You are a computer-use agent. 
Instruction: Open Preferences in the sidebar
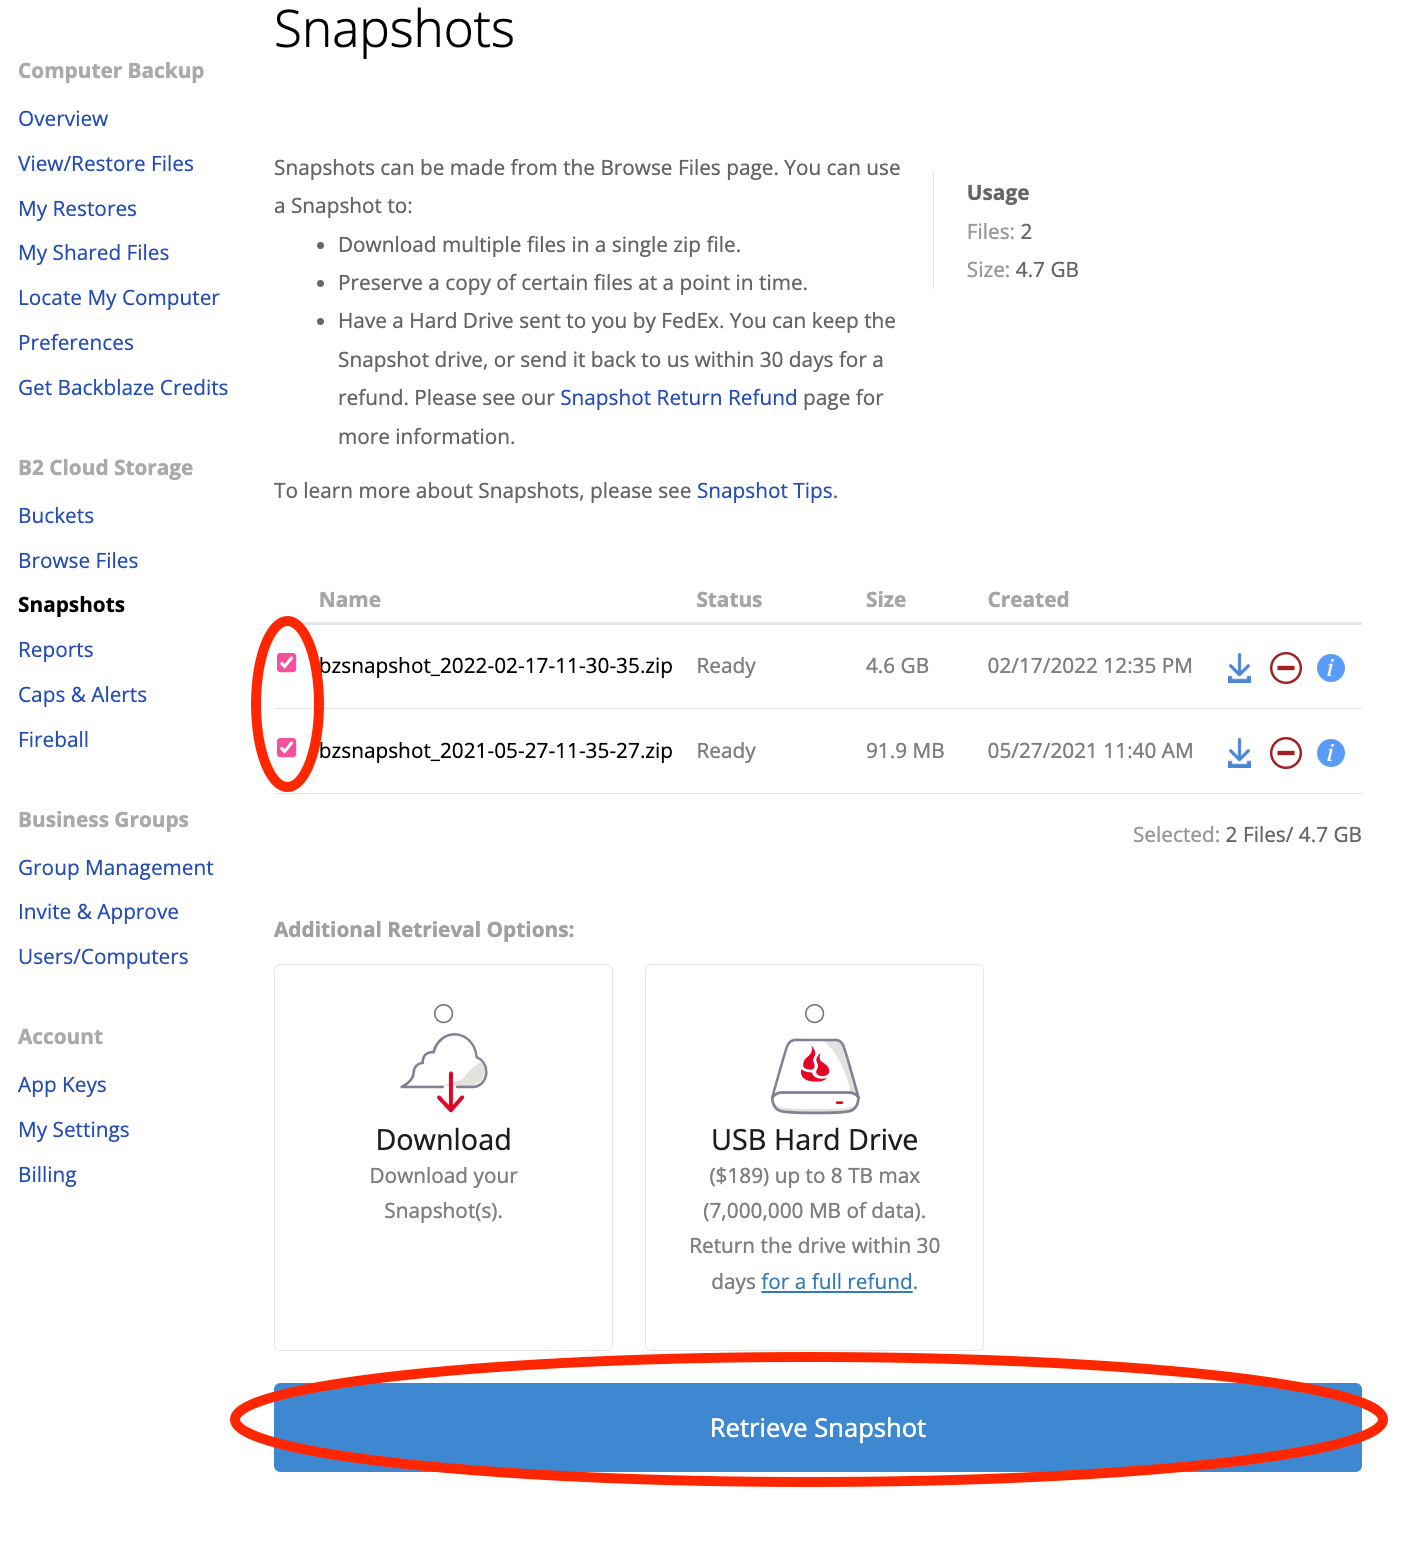(x=76, y=343)
